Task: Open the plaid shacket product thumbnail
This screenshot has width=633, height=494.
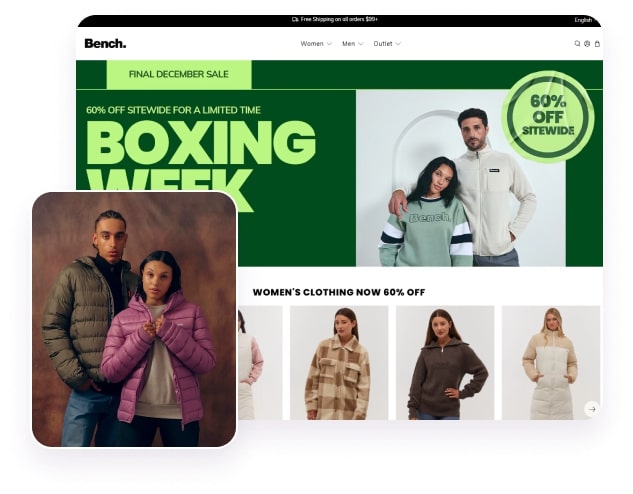Action: [x=339, y=363]
